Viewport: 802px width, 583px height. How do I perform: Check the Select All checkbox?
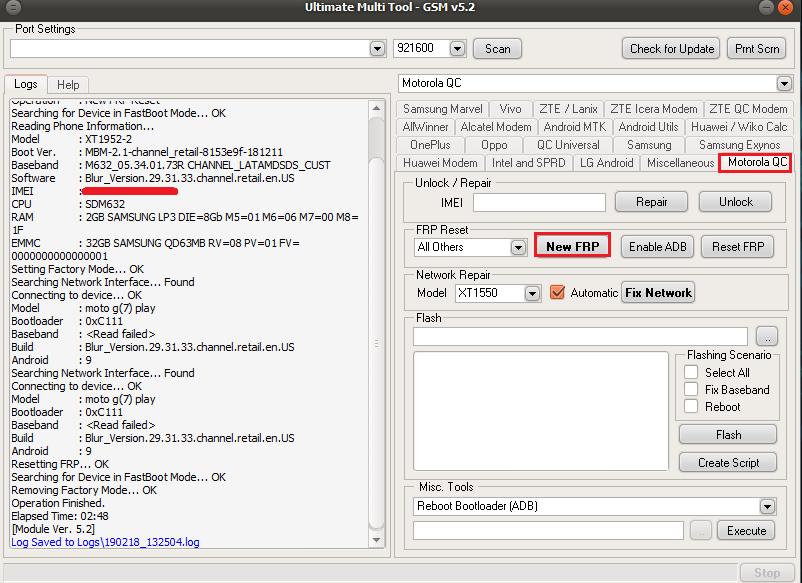pos(691,372)
